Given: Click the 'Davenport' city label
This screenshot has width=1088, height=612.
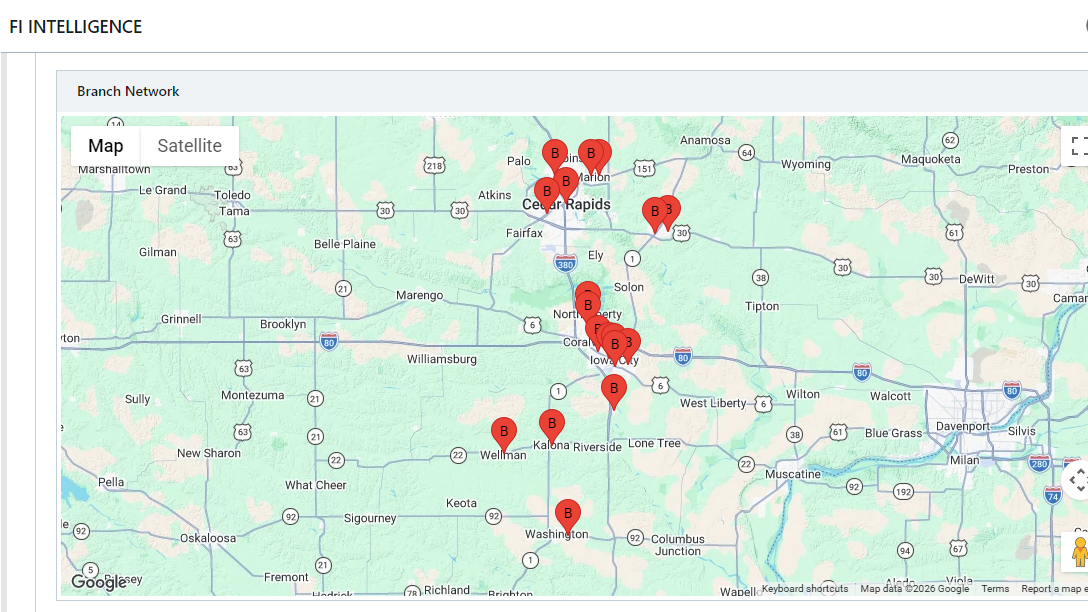Looking at the screenshot, I should (x=962, y=426).
